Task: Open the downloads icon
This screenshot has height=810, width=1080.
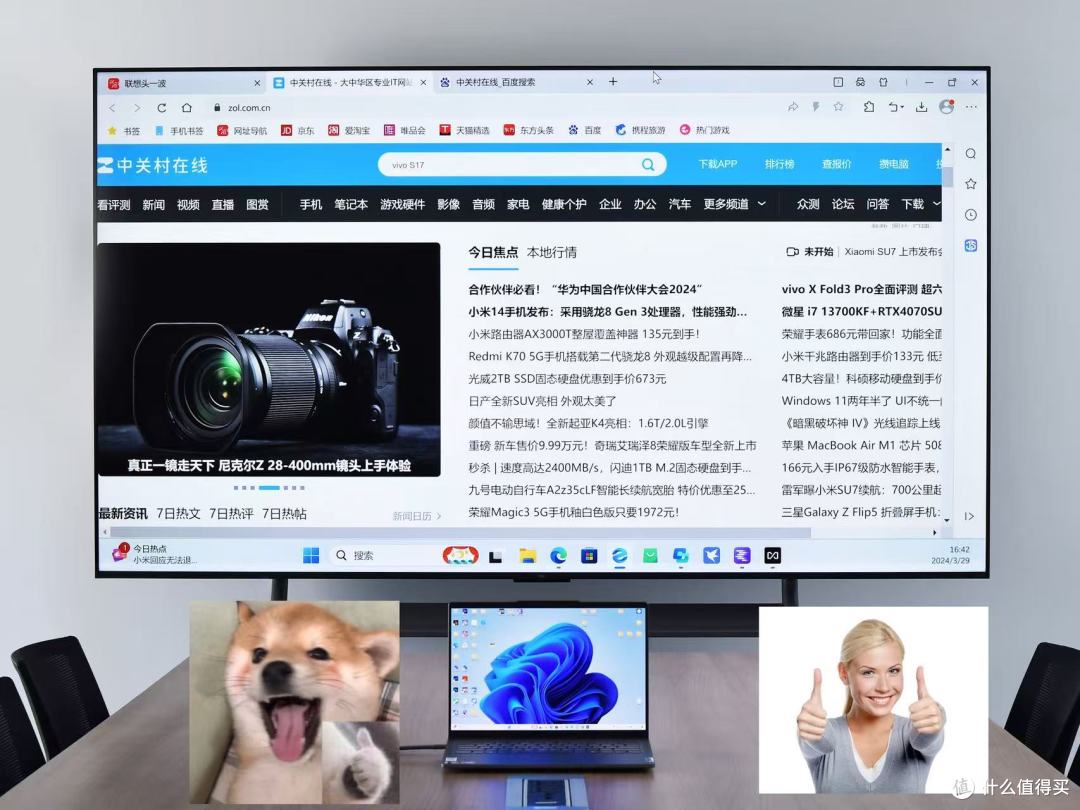Action: (x=922, y=107)
